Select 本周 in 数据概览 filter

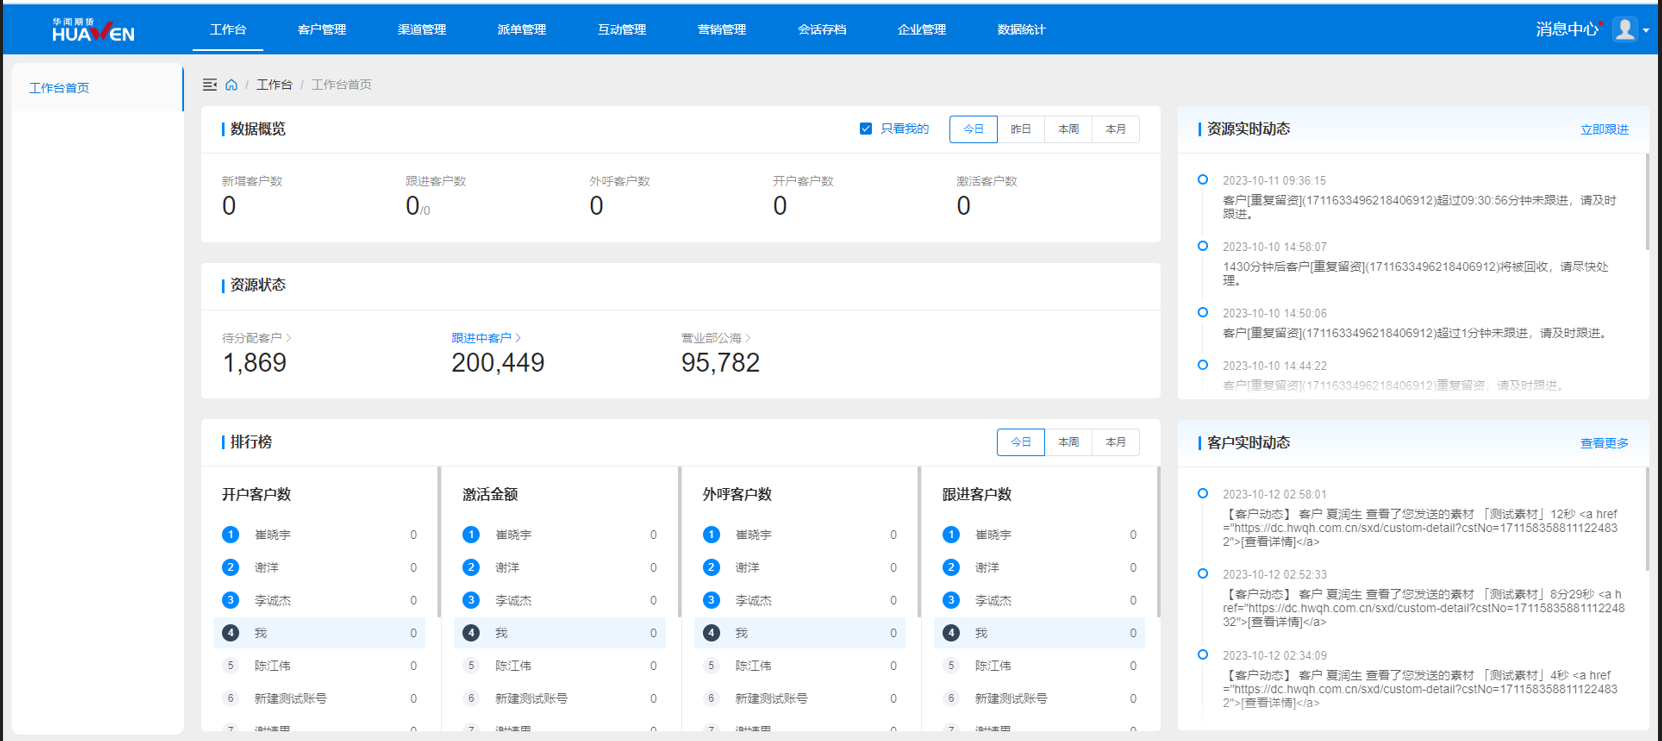(1069, 129)
